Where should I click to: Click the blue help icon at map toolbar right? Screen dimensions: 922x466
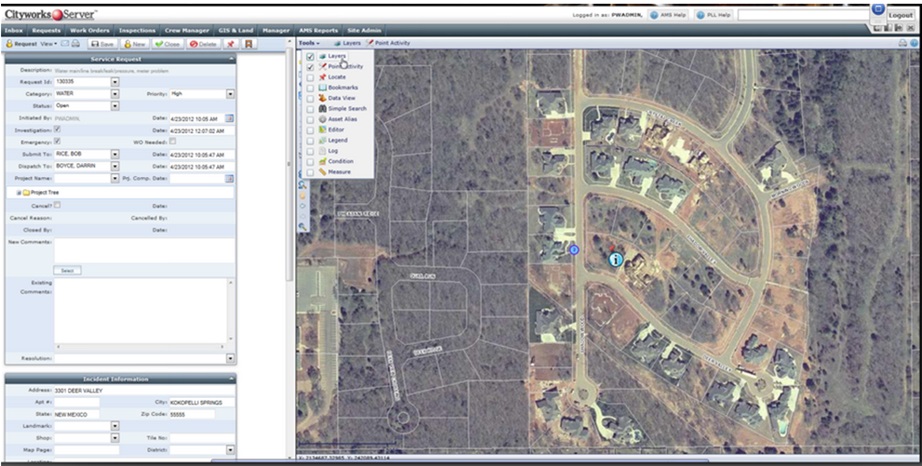click(x=914, y=43)
